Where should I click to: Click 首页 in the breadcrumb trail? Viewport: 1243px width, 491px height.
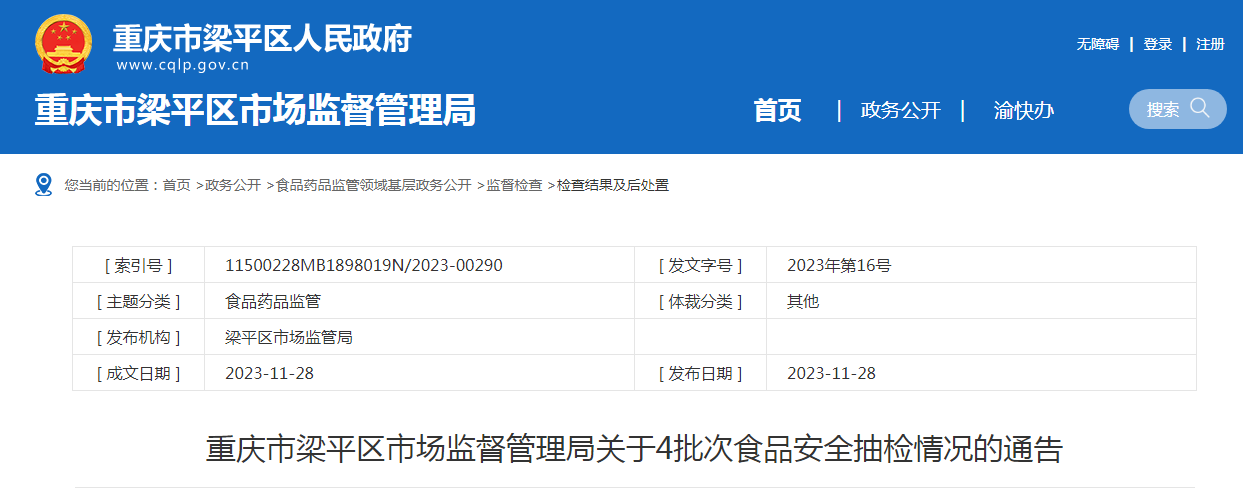coord(176,185)
